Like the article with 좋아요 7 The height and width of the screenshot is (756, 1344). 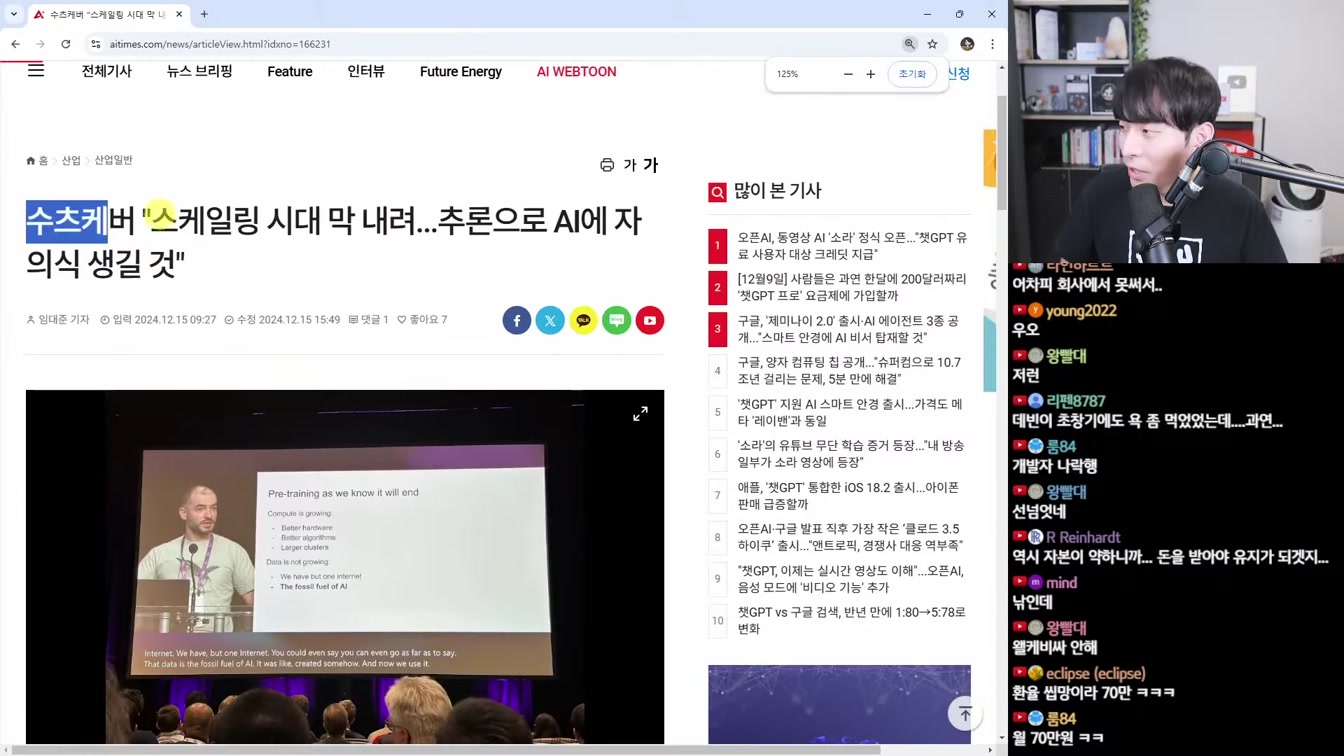tap(422, 320)
